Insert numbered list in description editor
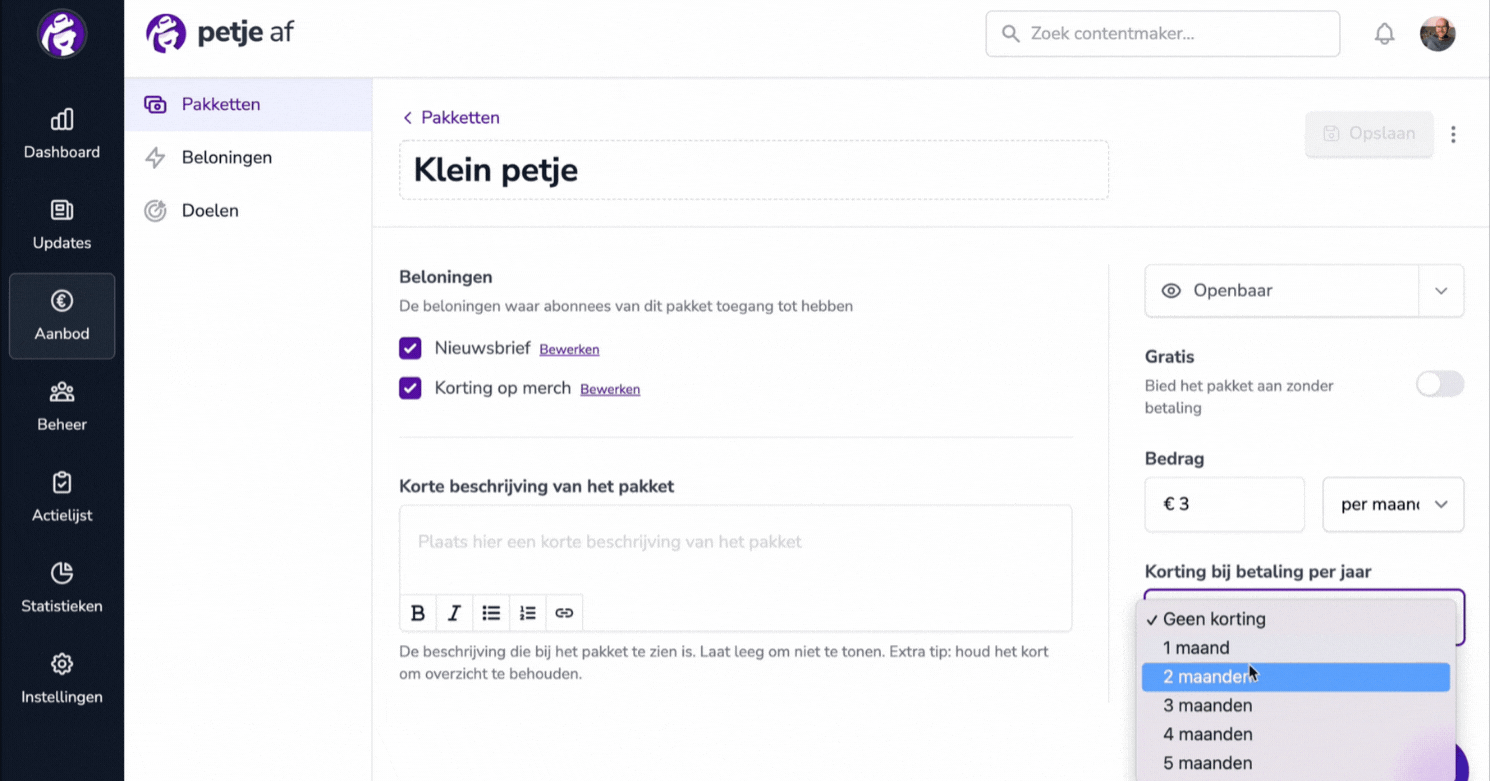Viewport: 1490px width, 782px height. pos(528,613)
